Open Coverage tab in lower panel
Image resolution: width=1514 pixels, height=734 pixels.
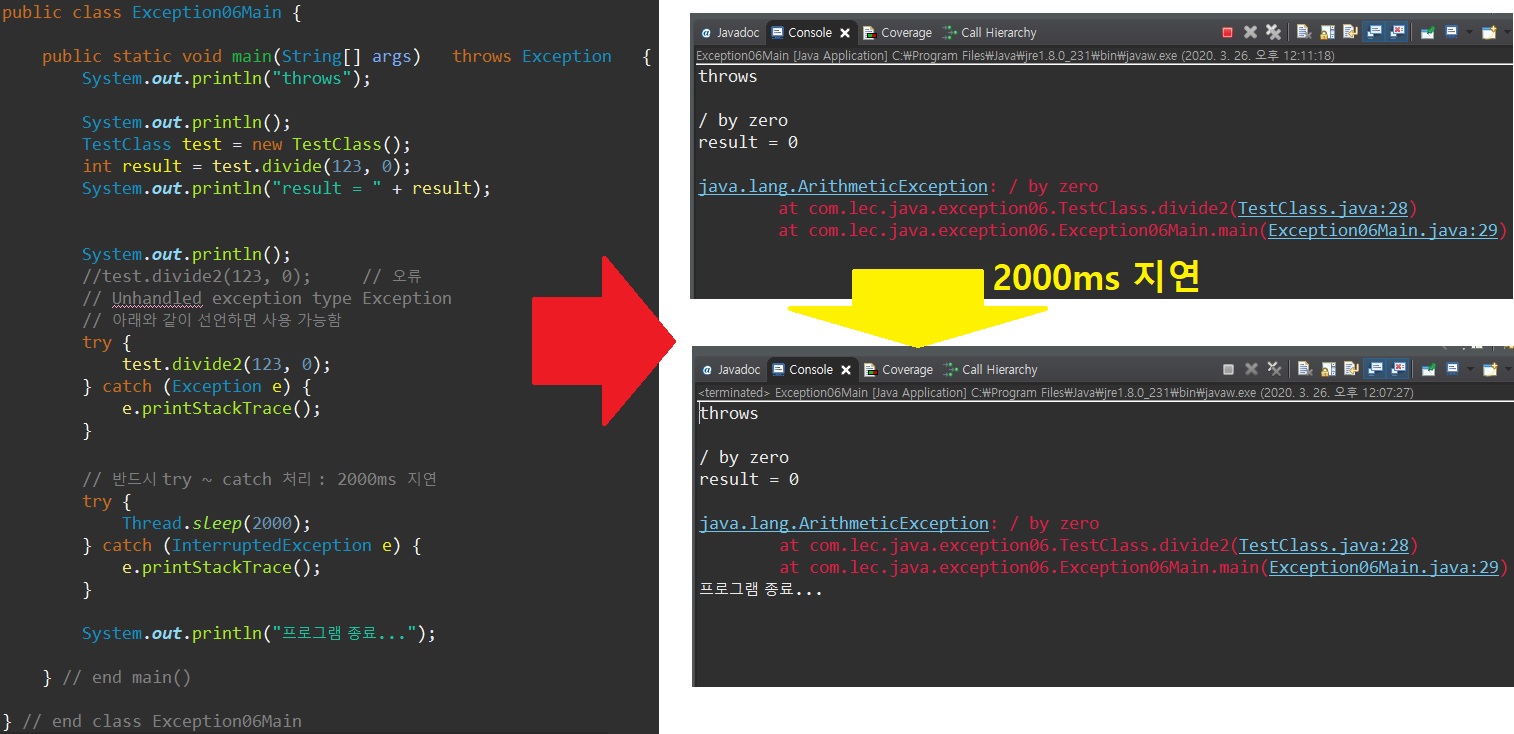click(898, 369)
